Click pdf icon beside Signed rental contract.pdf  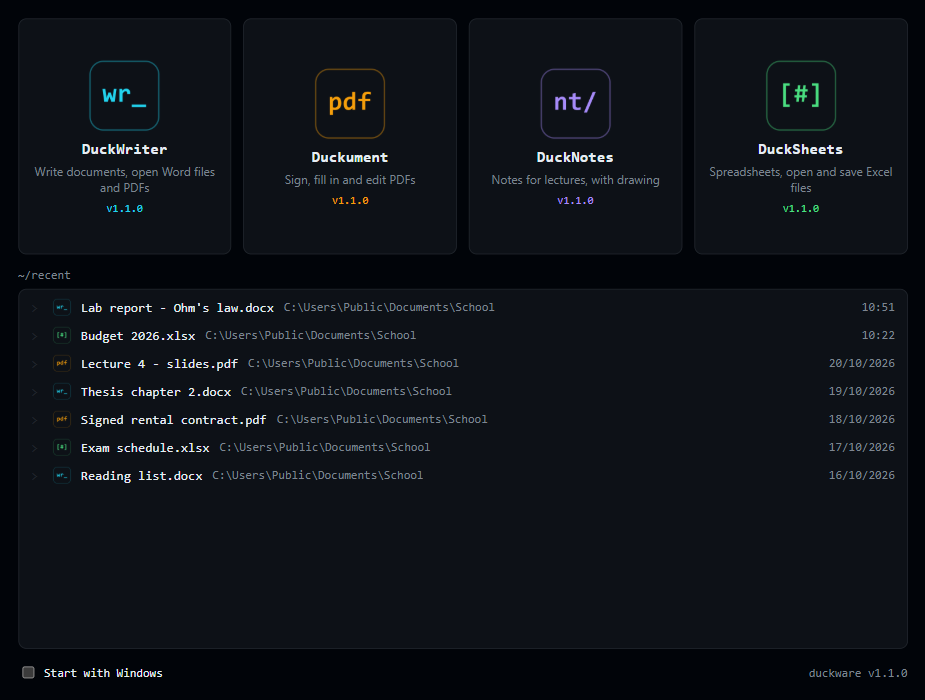pos(62,419)
